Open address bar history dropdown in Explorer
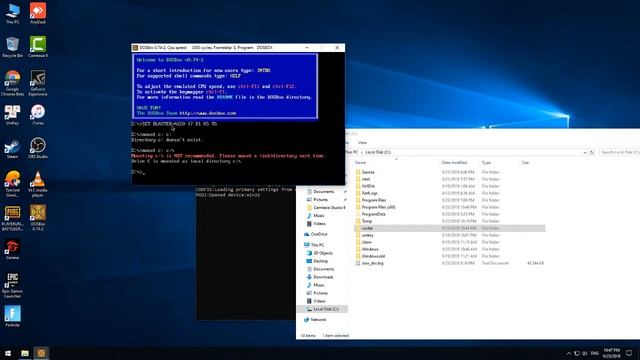This screenshot has width=640, height=360. tap(584, 152)
